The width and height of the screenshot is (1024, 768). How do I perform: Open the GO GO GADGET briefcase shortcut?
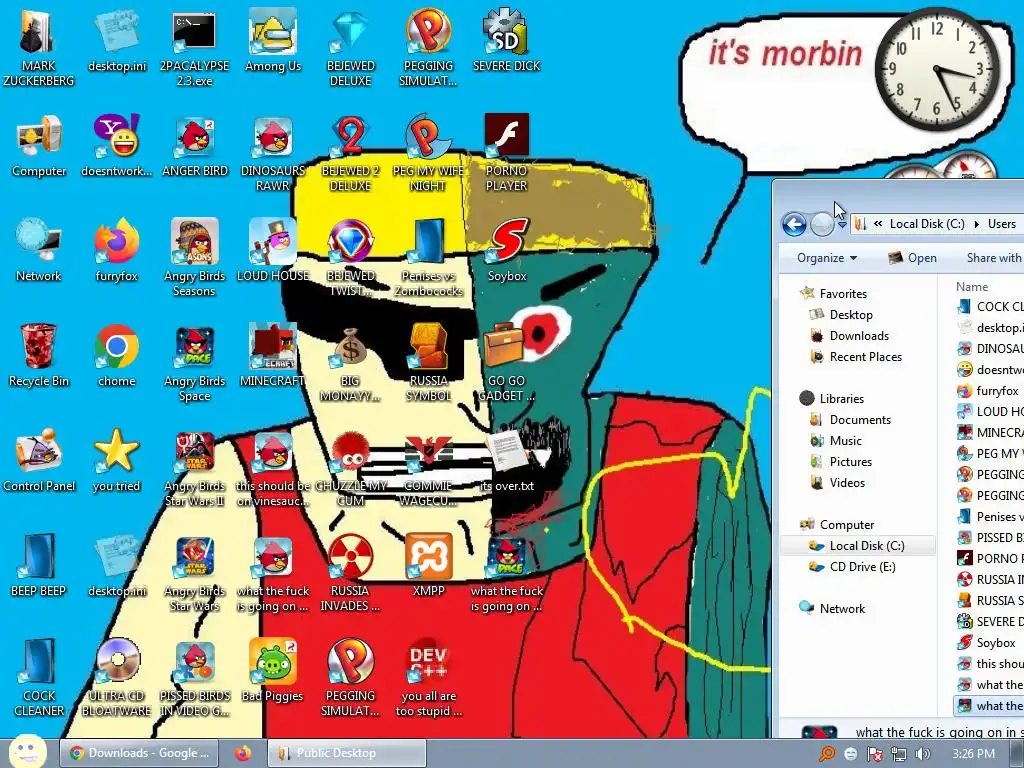coord(507,364)
